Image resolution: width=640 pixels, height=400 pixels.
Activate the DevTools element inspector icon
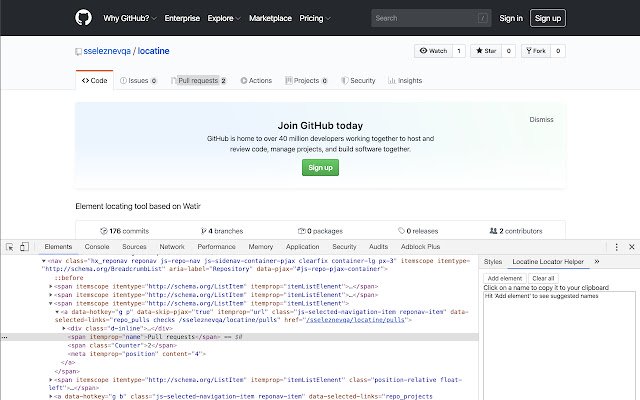coord(10,247)
